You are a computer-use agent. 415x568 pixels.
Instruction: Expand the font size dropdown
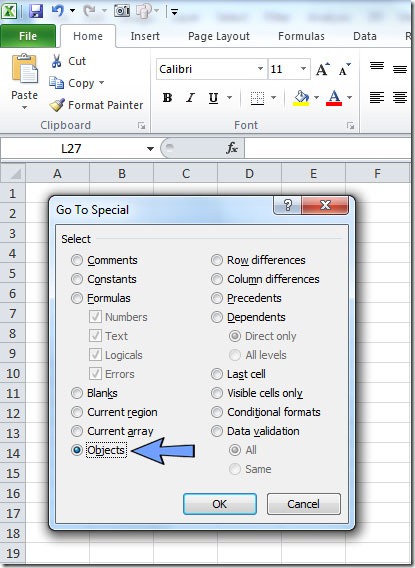[303, 68]
